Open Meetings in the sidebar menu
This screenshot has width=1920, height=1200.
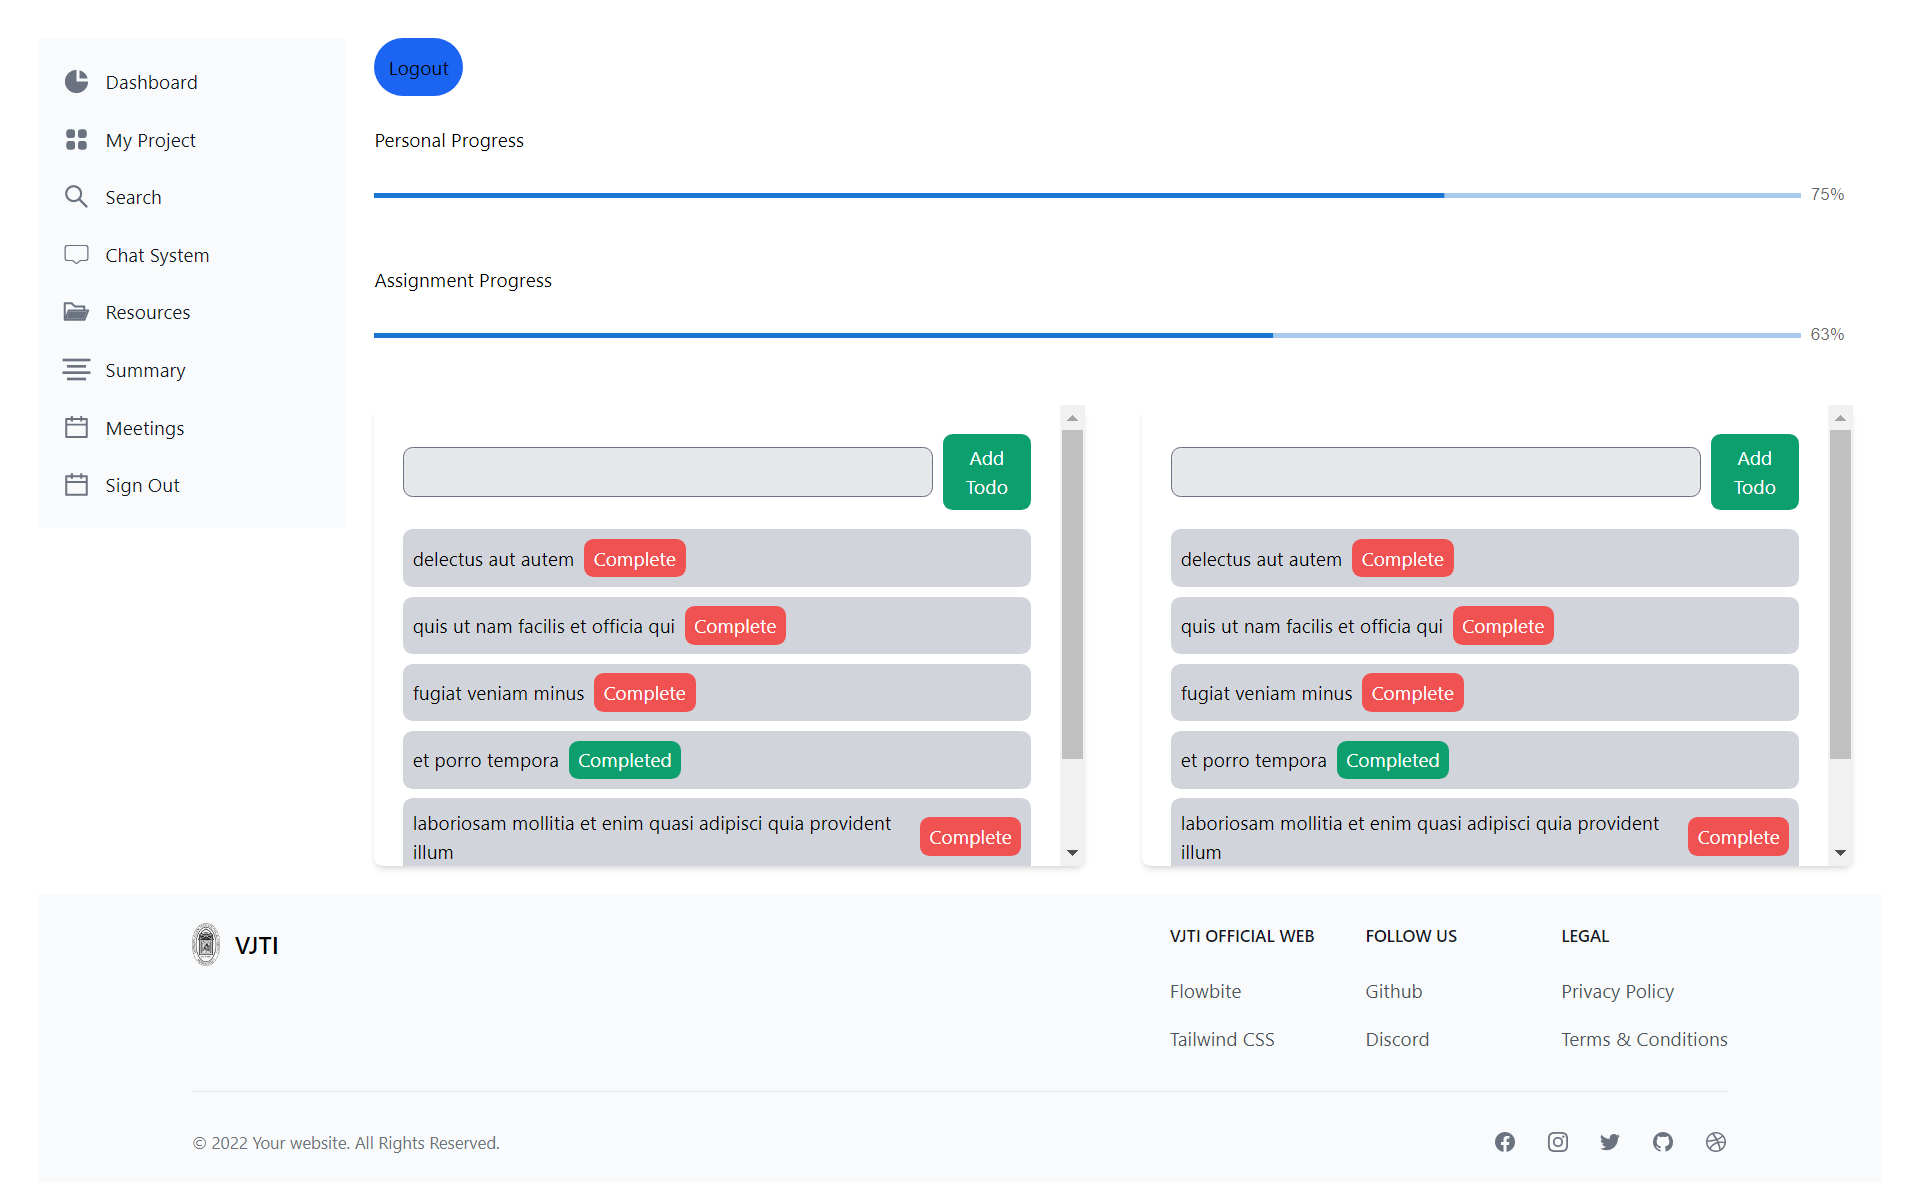click(x=144, y=428)
